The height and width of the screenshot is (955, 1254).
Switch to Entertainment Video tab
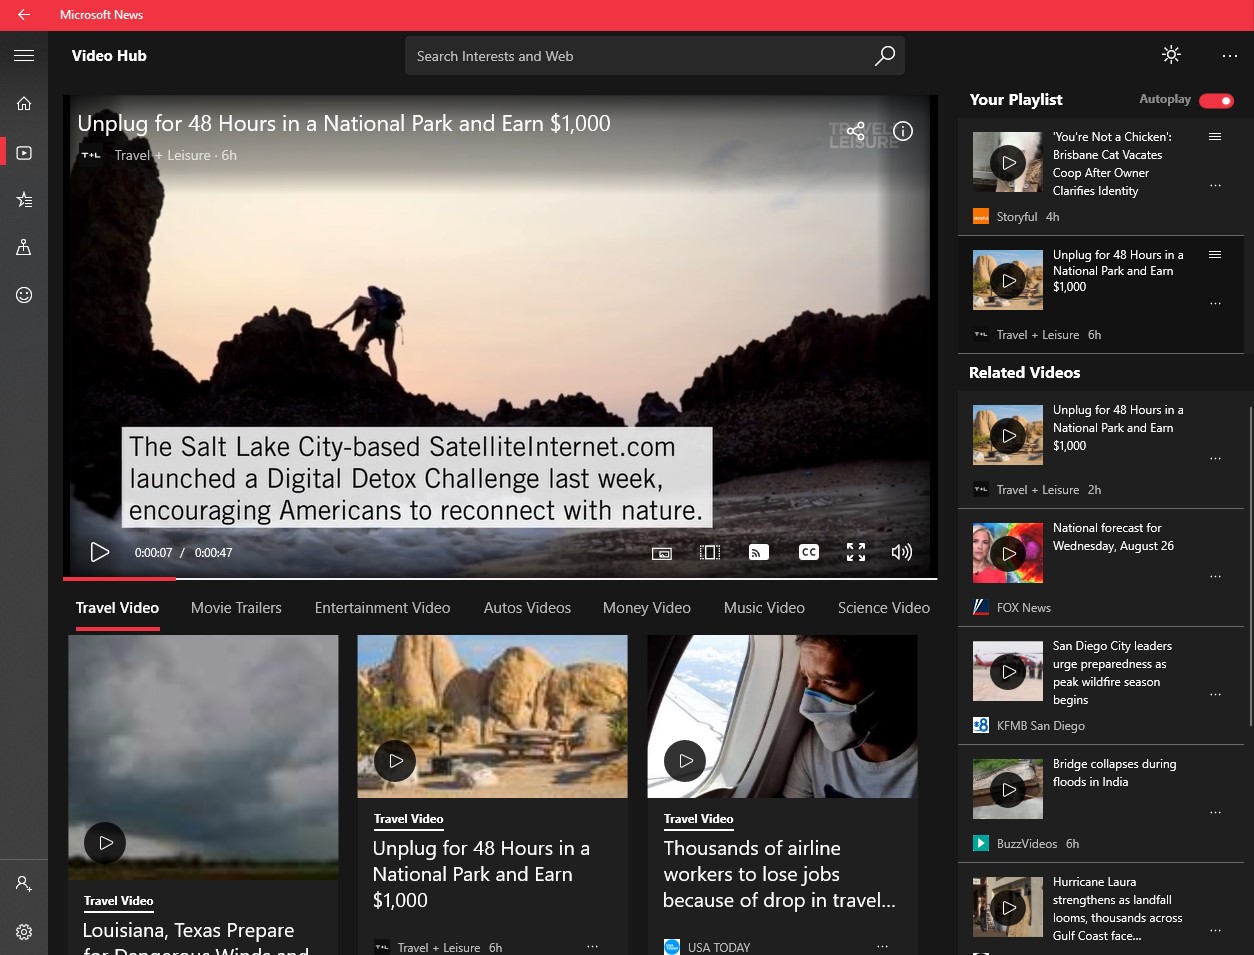(382, 608)
